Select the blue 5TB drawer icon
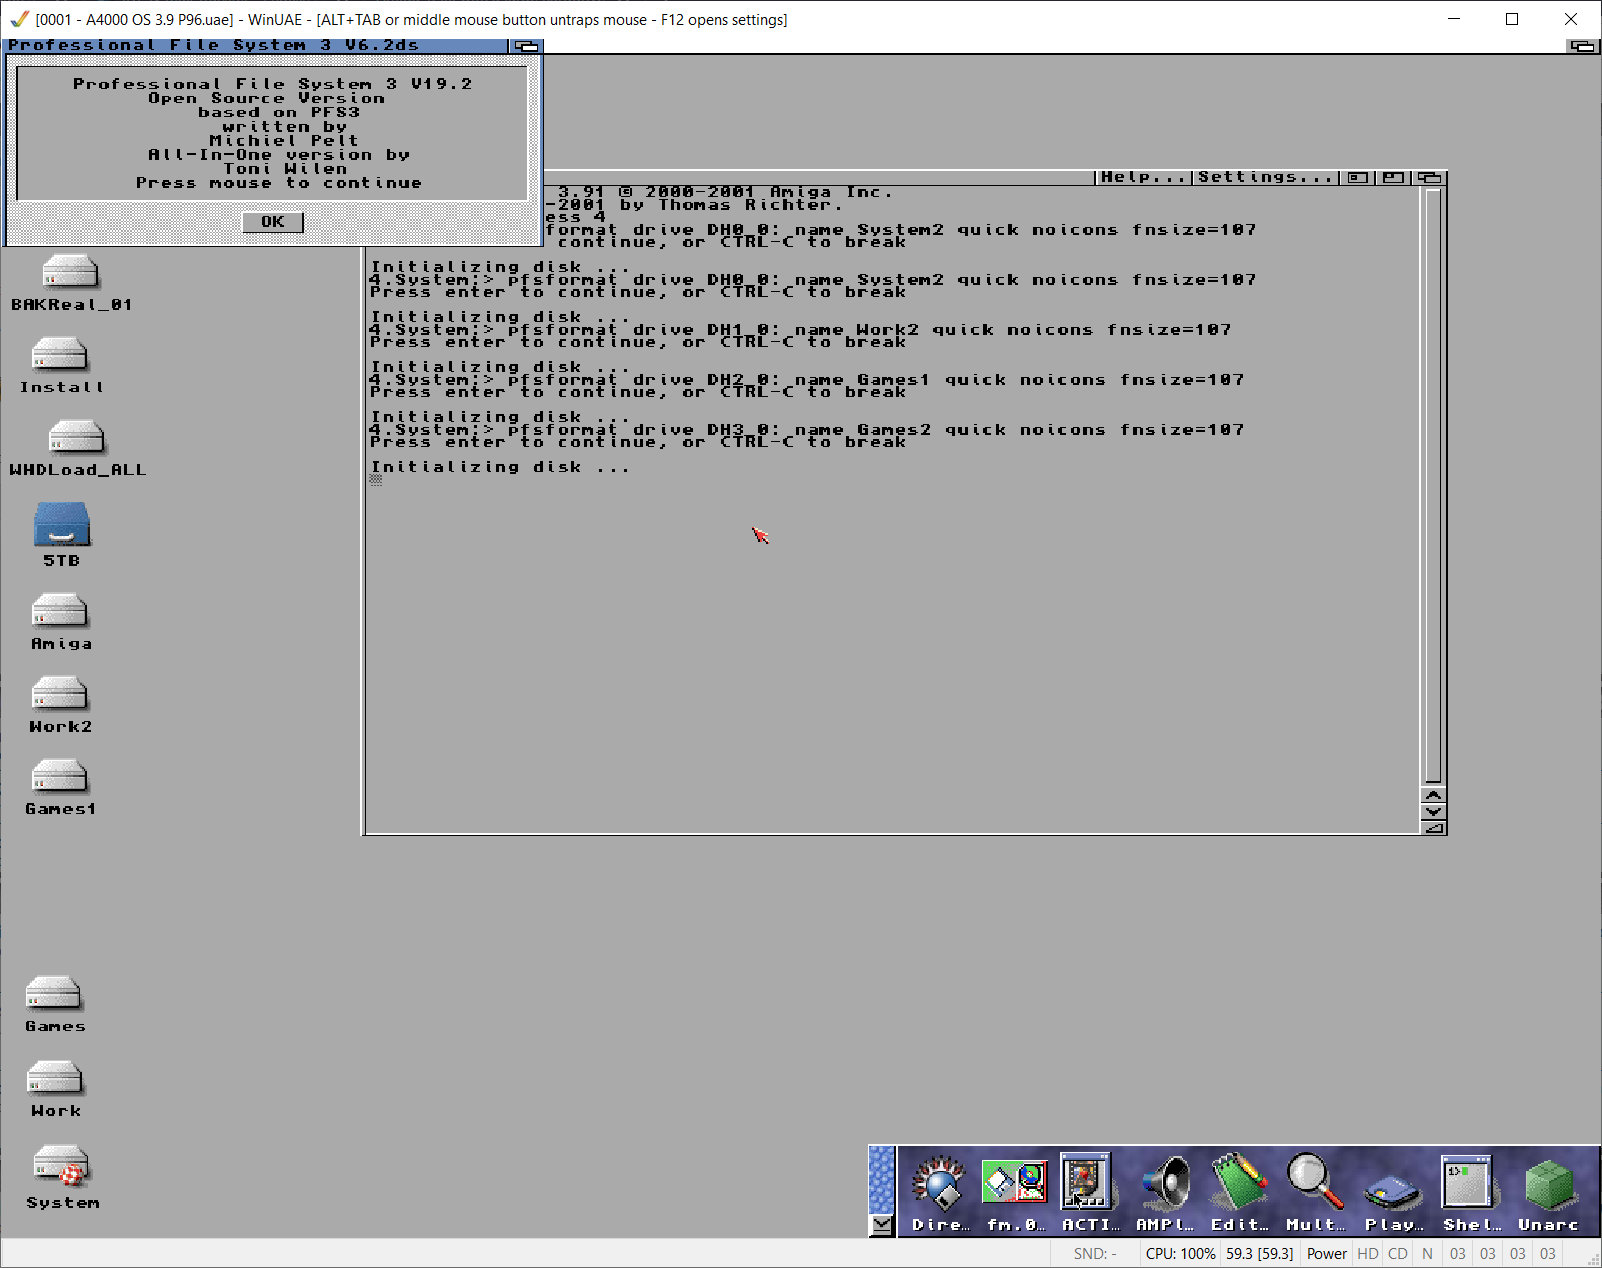 (62, 524)
